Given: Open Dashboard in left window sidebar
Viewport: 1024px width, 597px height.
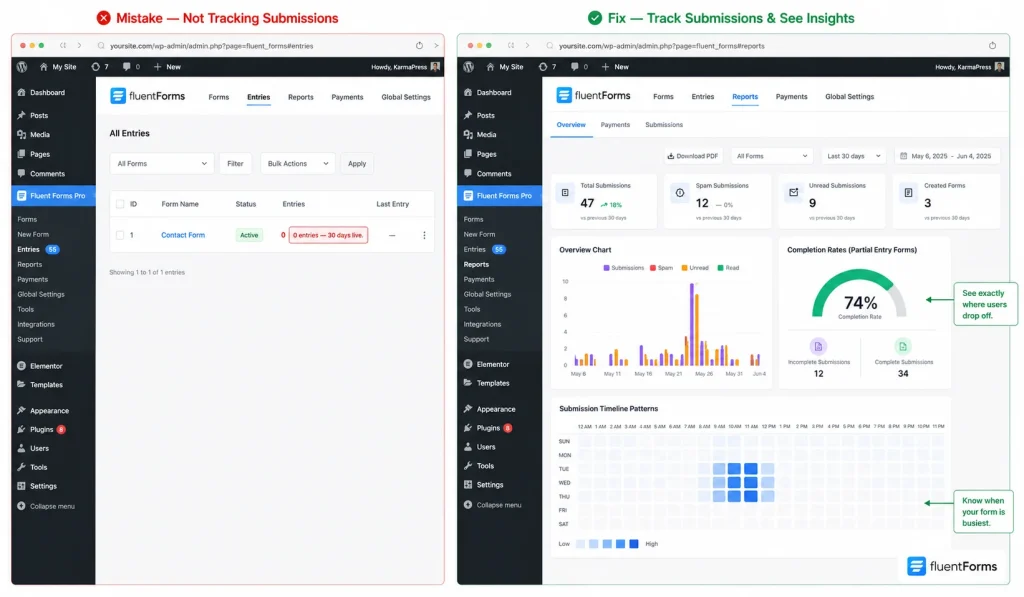Looking at the screenshot, I should tap(47, 93).
